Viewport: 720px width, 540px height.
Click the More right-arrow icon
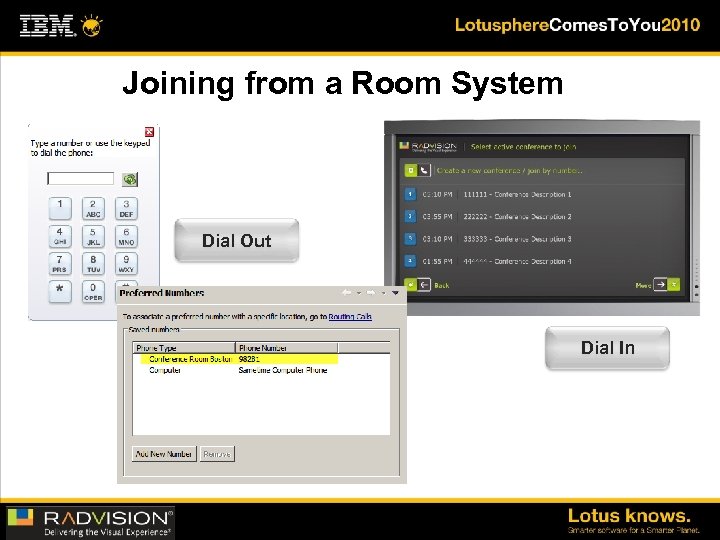tap(660, 285)
